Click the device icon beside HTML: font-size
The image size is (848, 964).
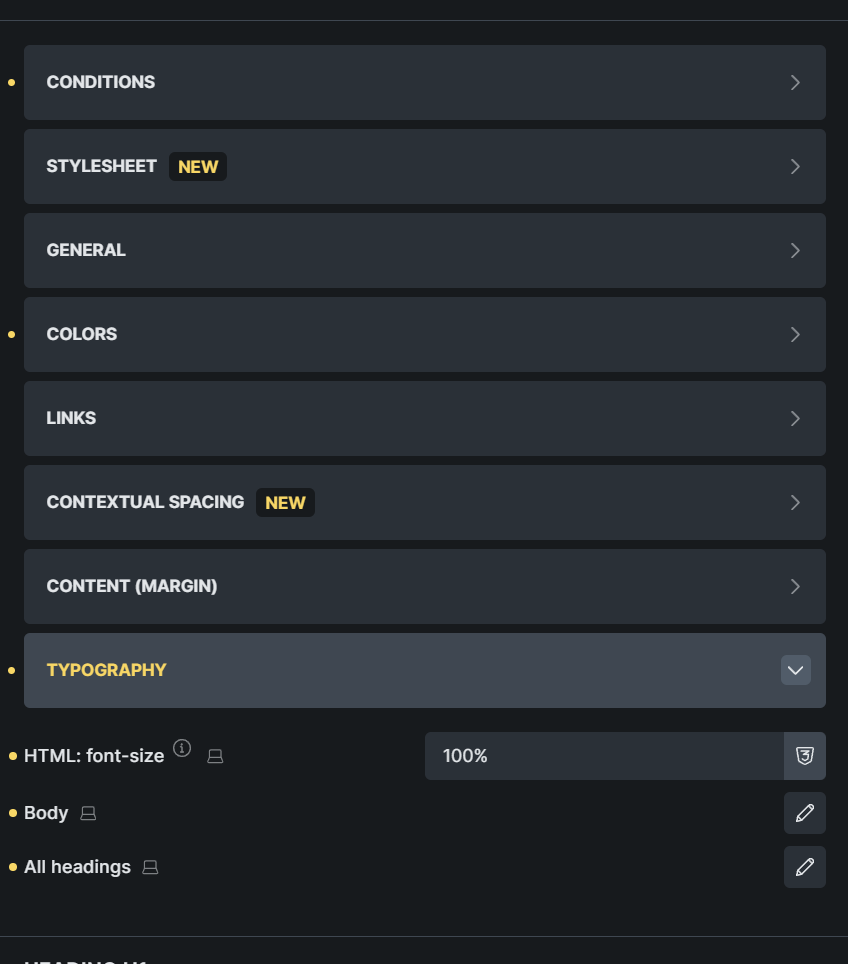click(214, 756)
